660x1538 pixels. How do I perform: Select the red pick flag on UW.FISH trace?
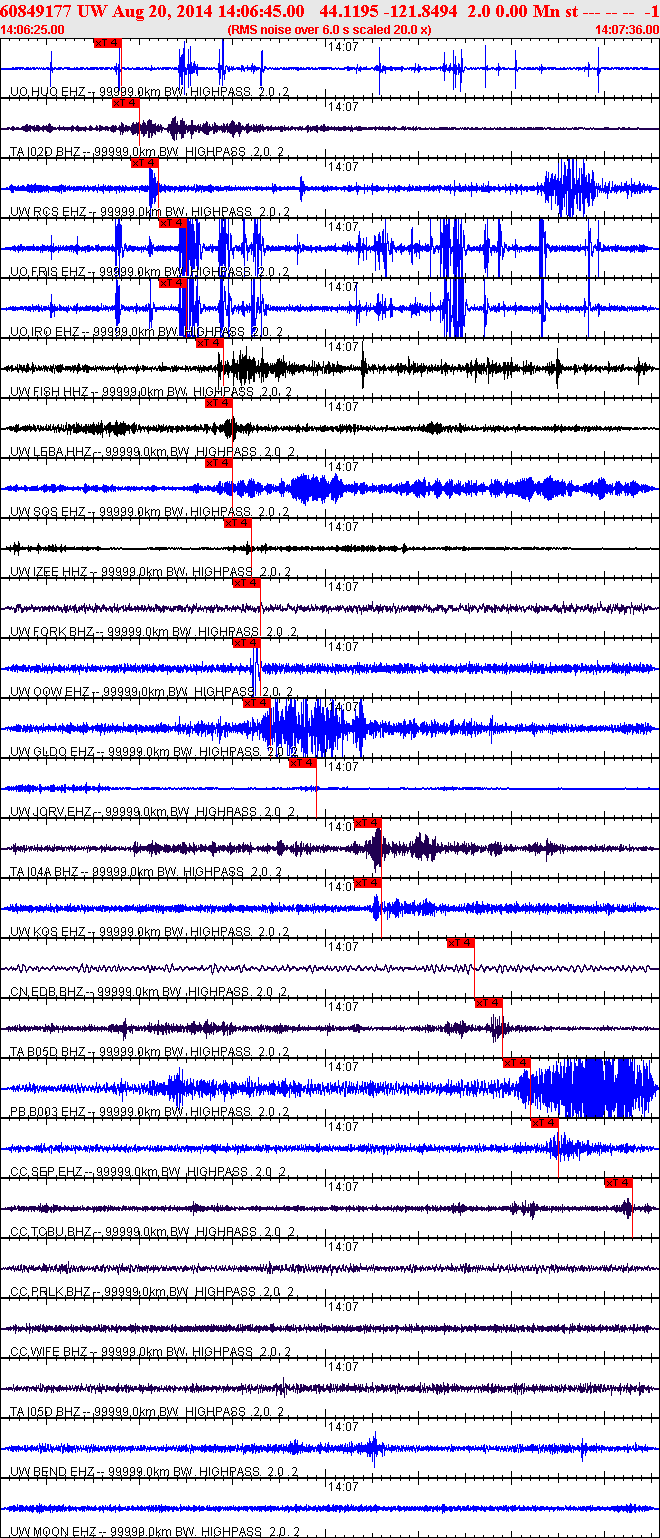[x=209, y=343]
